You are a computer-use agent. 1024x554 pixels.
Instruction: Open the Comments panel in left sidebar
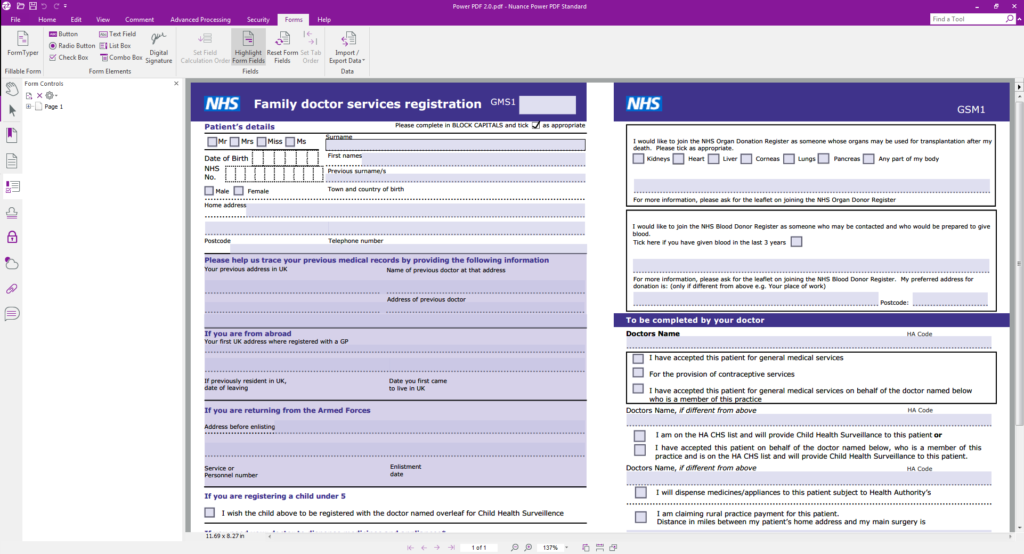[12, 314]
